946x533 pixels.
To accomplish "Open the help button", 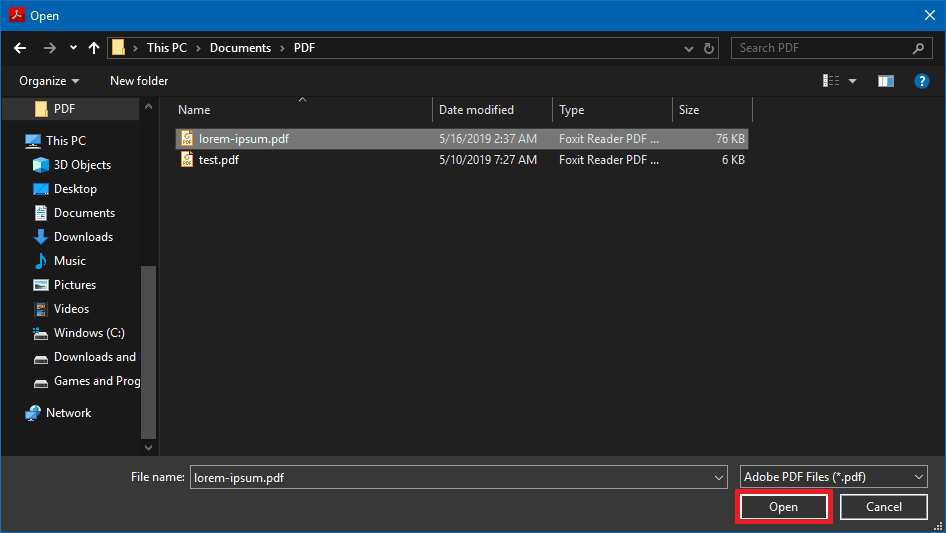I will point(921,81).
